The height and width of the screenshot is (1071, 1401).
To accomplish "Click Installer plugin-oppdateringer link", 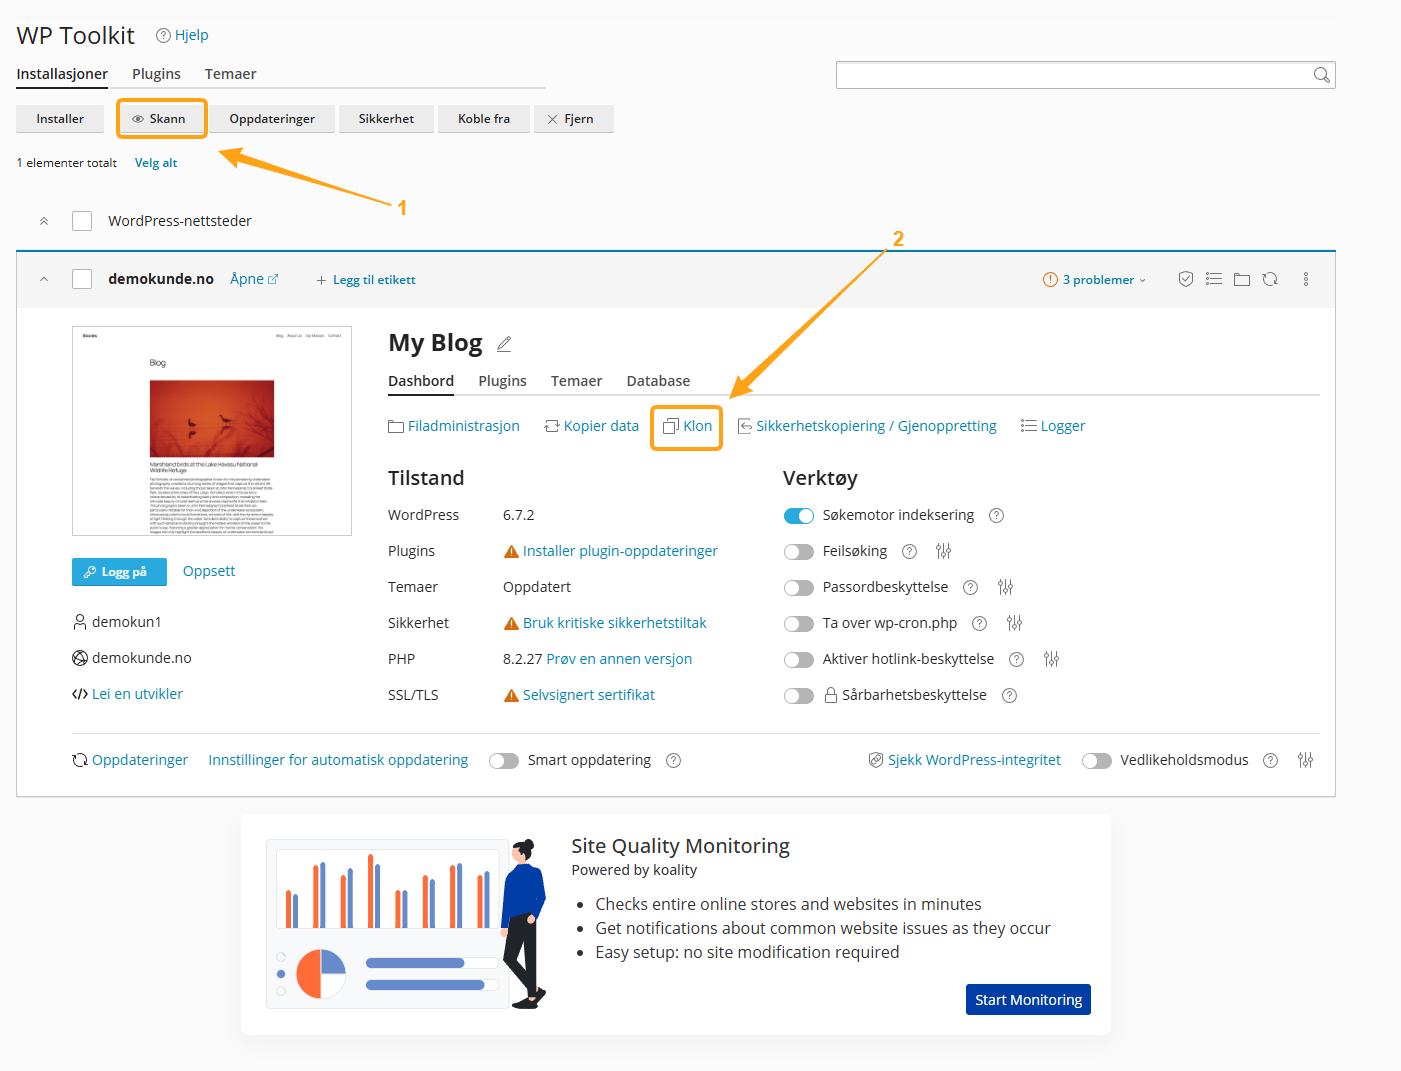I will point(620,551).
